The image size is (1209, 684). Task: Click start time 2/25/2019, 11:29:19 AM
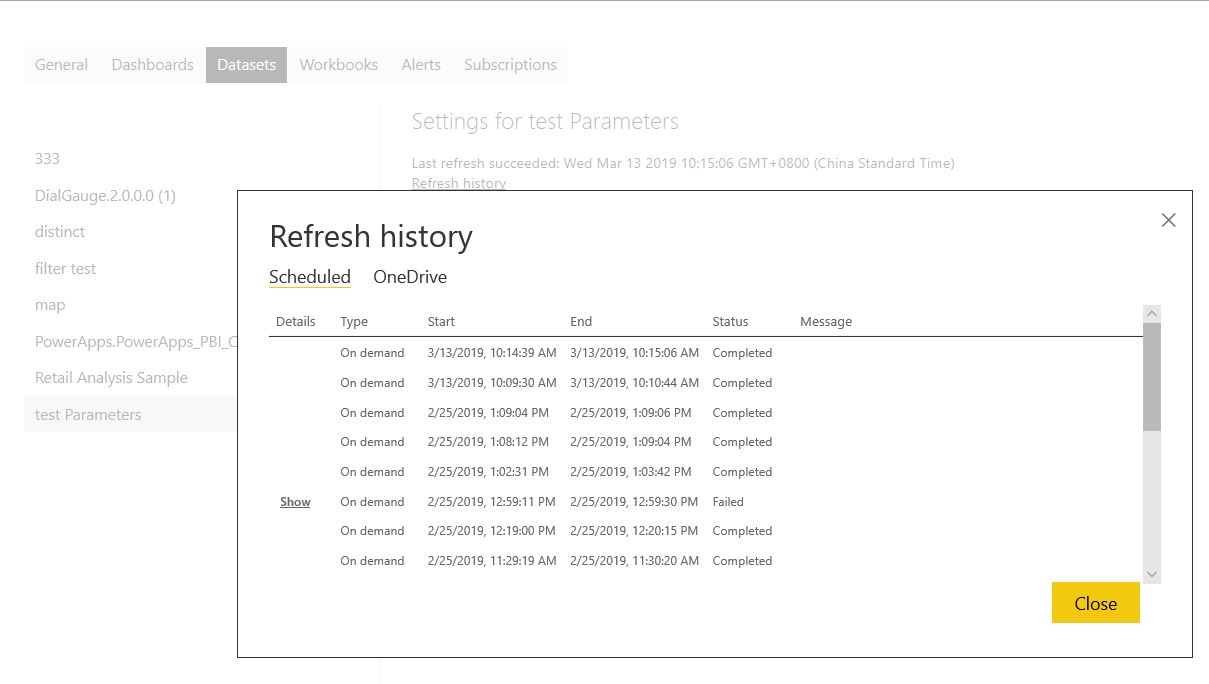[x=492, y=561]
